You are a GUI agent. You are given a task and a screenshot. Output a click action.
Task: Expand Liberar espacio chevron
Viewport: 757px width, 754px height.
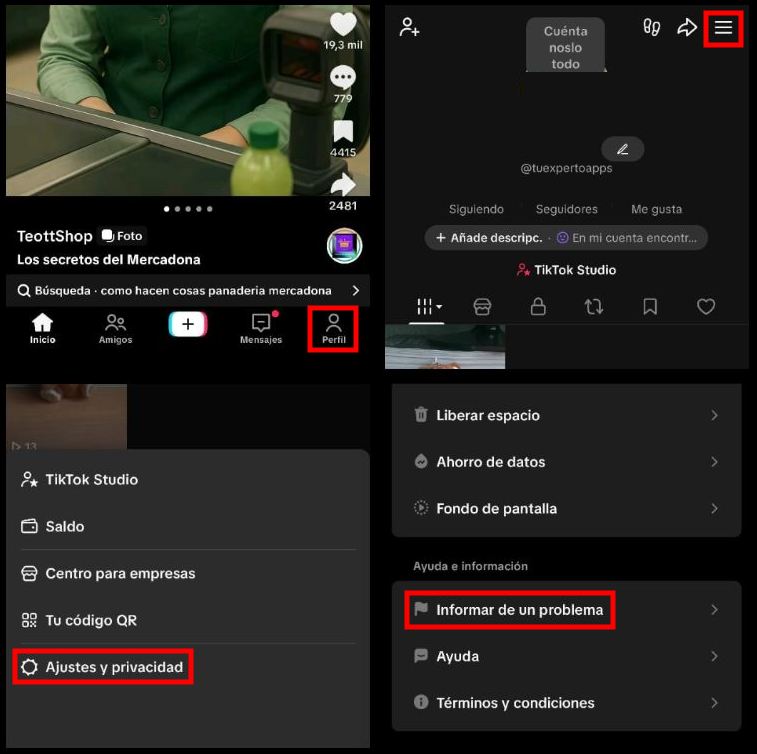pyautogui.click(x=715, y=415)
